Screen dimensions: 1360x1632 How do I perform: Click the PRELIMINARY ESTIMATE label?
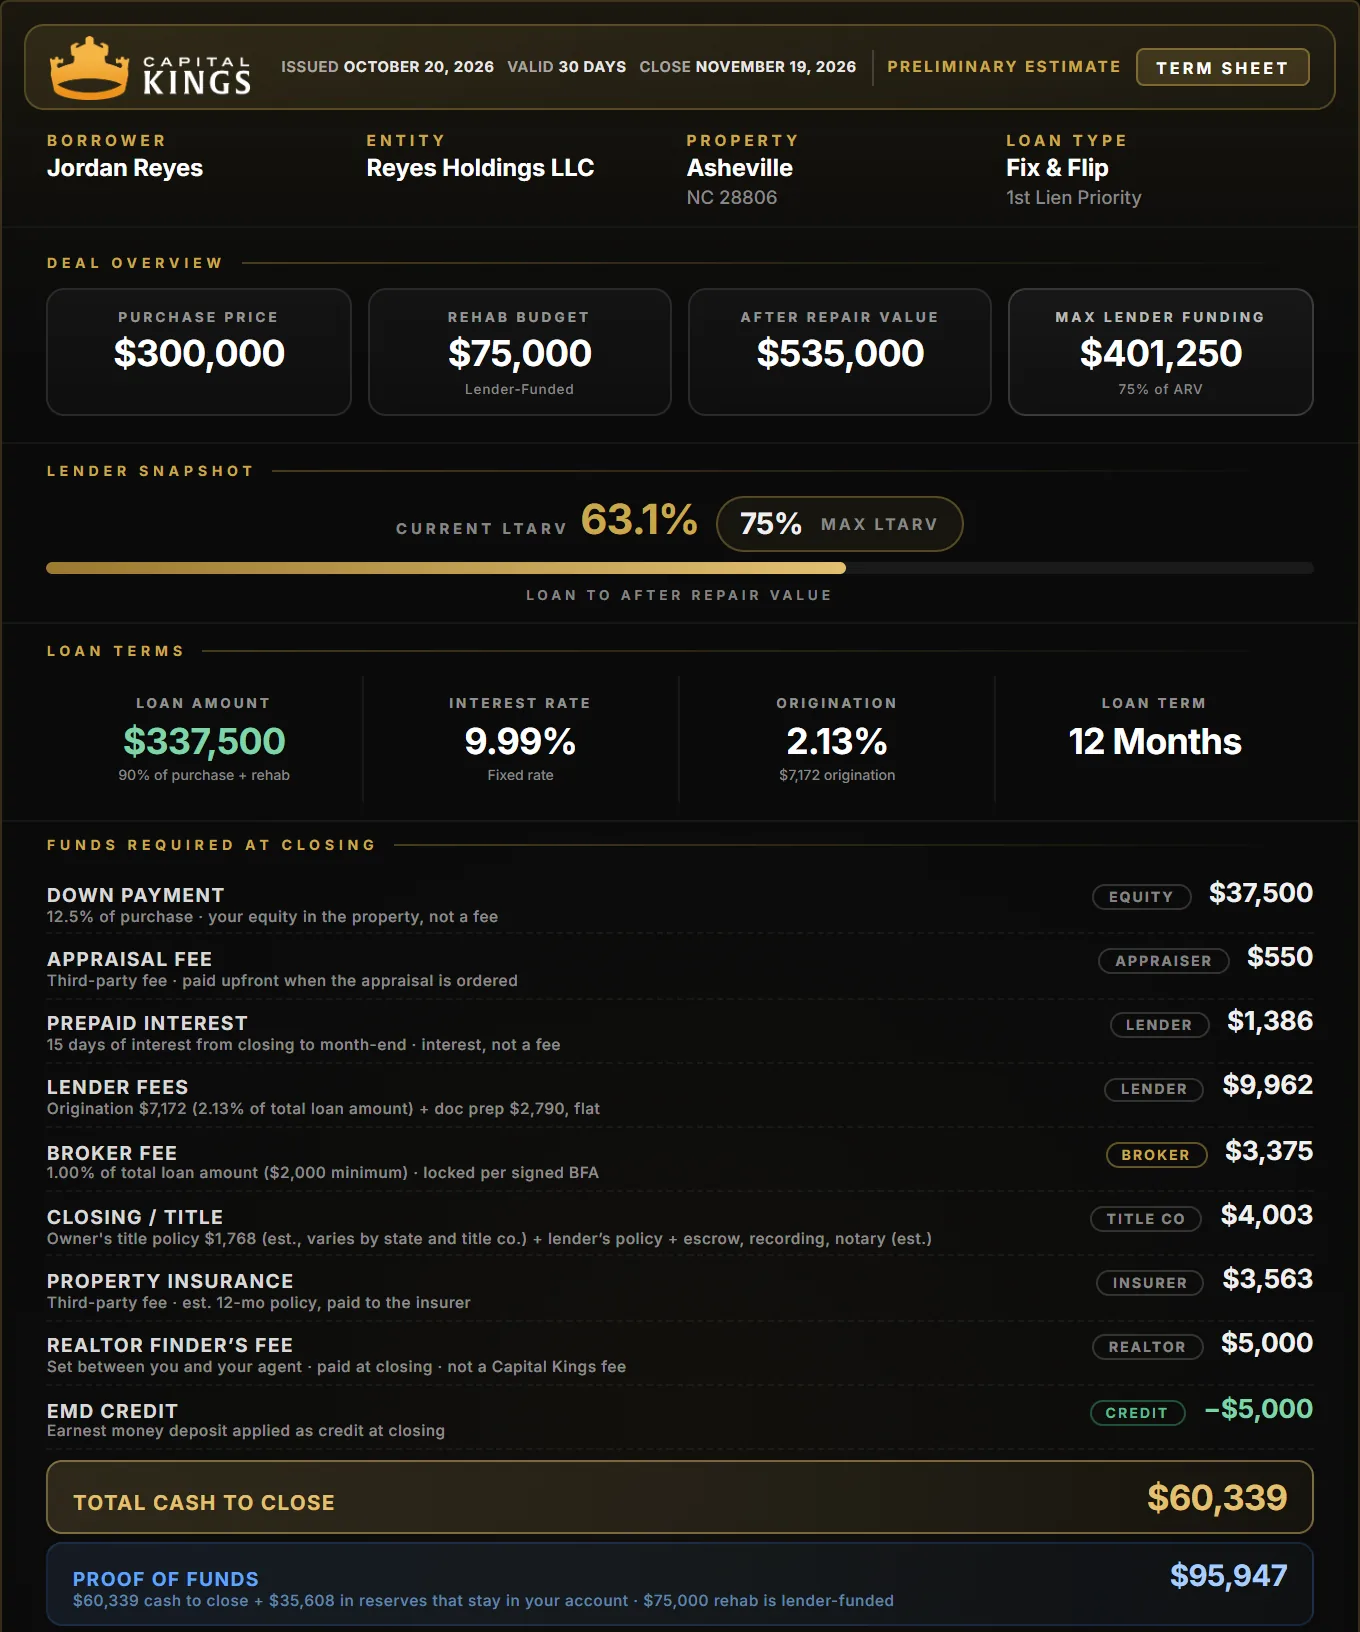pyautogui.click(x=1004, y=67)
